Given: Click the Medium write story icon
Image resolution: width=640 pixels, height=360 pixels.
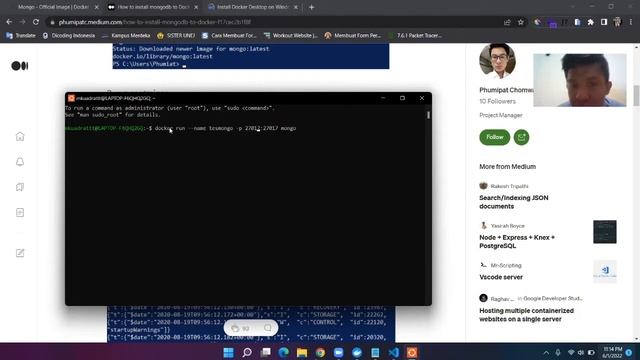Looking at the screenshot, I should coord(20,253).
